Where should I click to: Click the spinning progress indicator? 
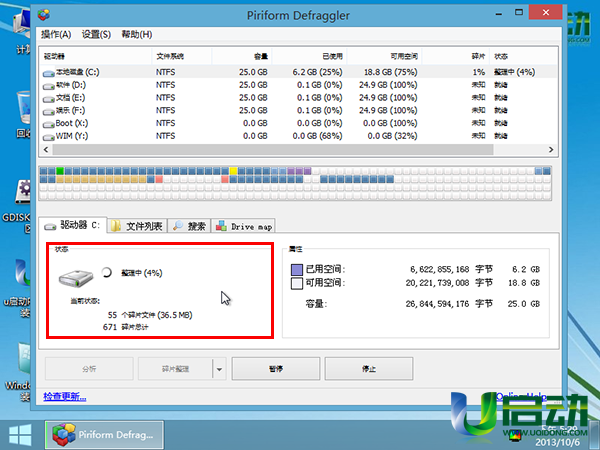(x=106, y=272)
